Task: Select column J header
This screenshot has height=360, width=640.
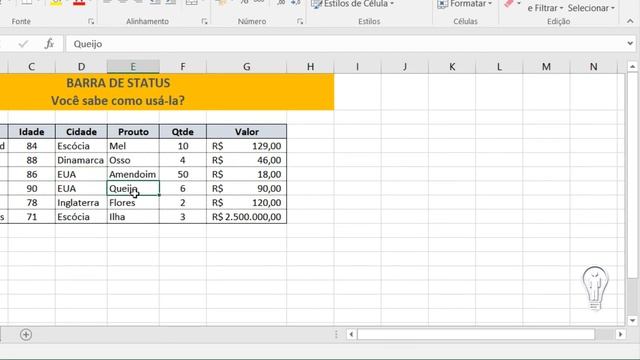Action: click(x=405, y=67)
